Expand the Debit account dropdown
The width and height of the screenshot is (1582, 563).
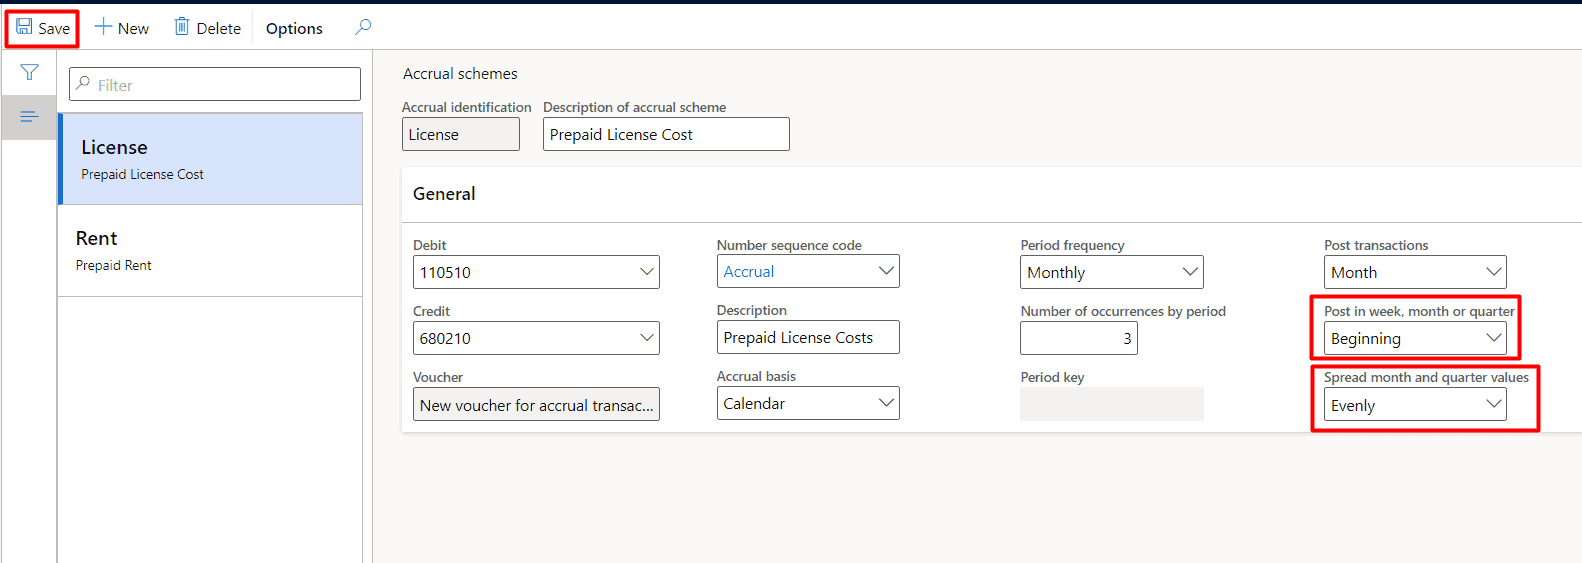[646, 272]
